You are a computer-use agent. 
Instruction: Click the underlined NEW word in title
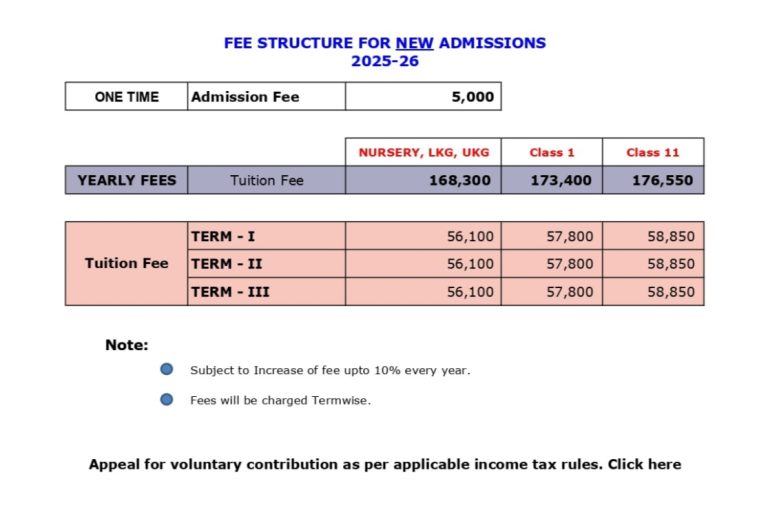point(414,43)
